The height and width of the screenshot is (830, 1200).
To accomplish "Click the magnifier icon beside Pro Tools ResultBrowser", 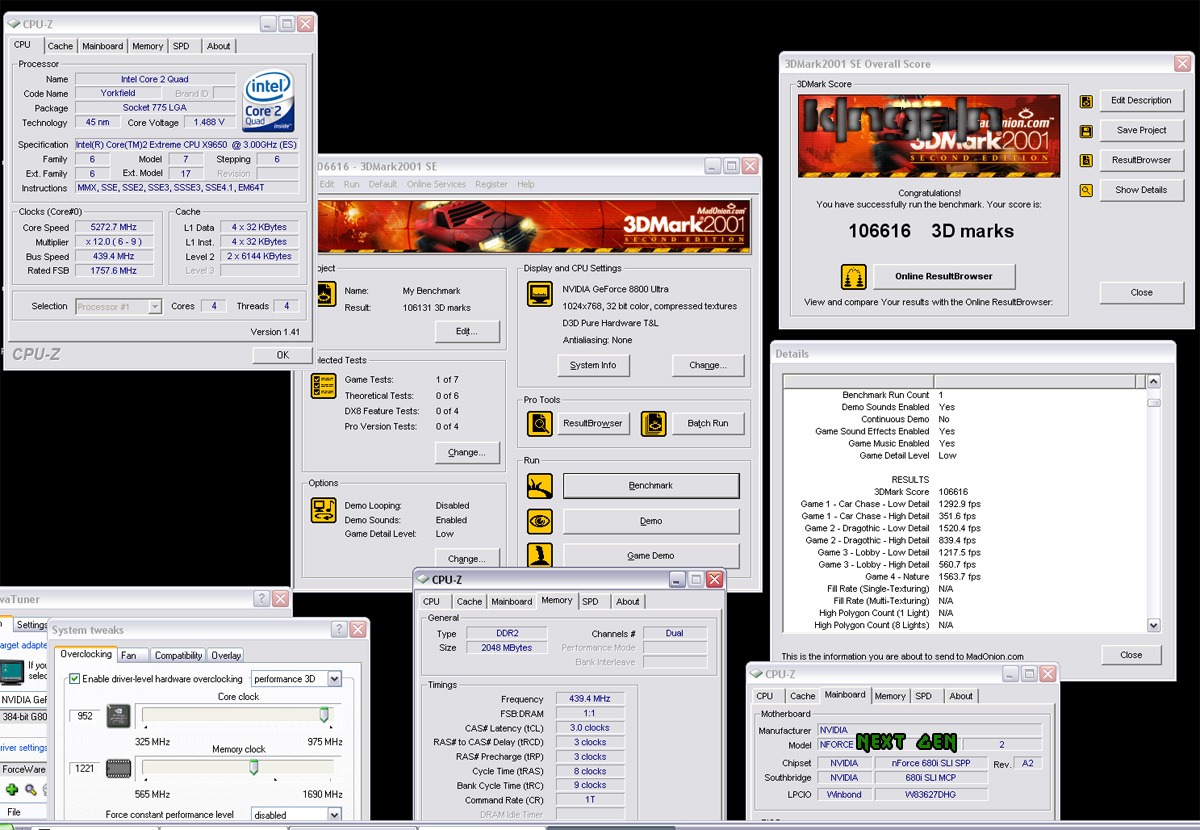I will coord(540,423).
